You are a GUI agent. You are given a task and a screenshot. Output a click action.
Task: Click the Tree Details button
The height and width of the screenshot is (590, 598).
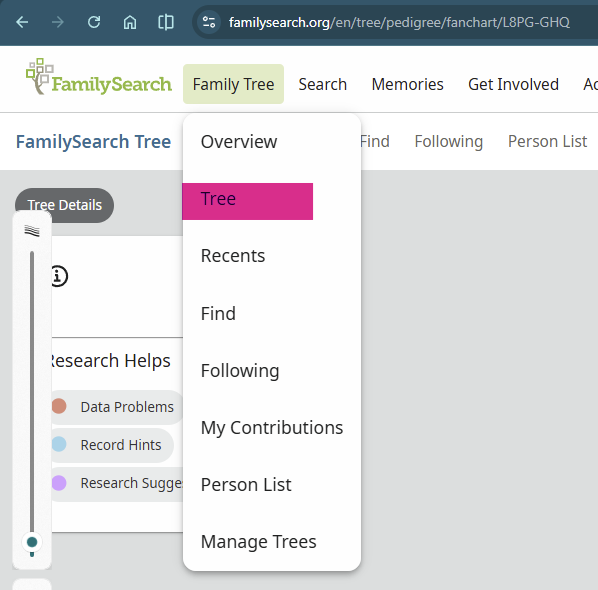tap(64, 205)
